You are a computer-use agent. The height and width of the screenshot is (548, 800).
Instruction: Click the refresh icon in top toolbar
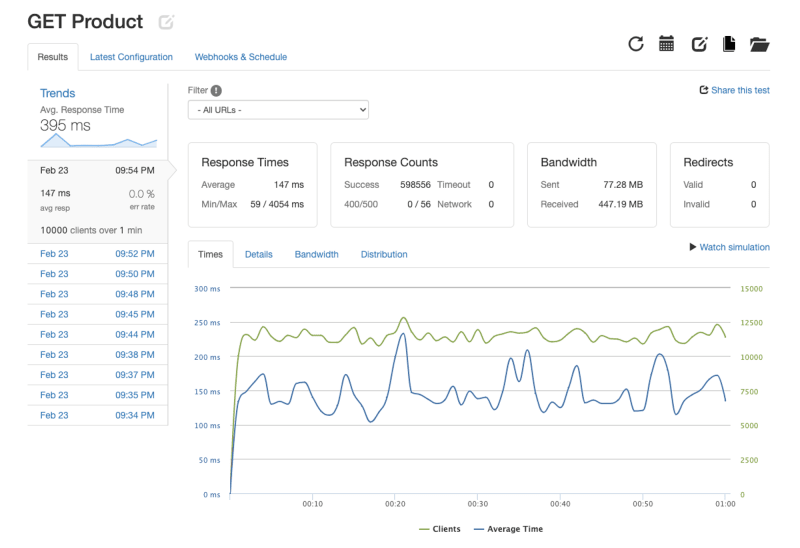636,44
